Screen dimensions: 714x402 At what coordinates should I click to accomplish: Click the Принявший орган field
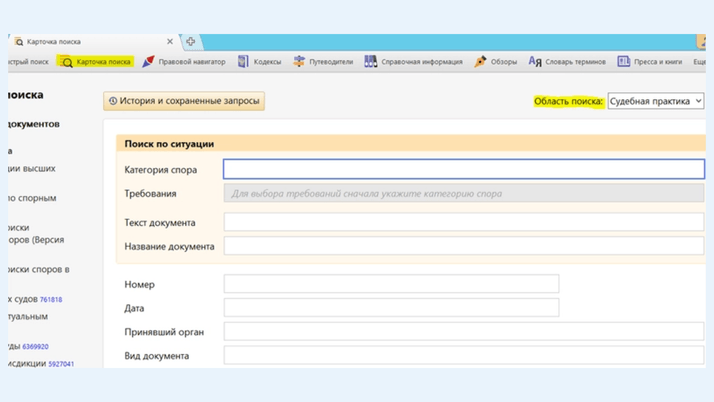pyautogui.click(x=463, y=331)
